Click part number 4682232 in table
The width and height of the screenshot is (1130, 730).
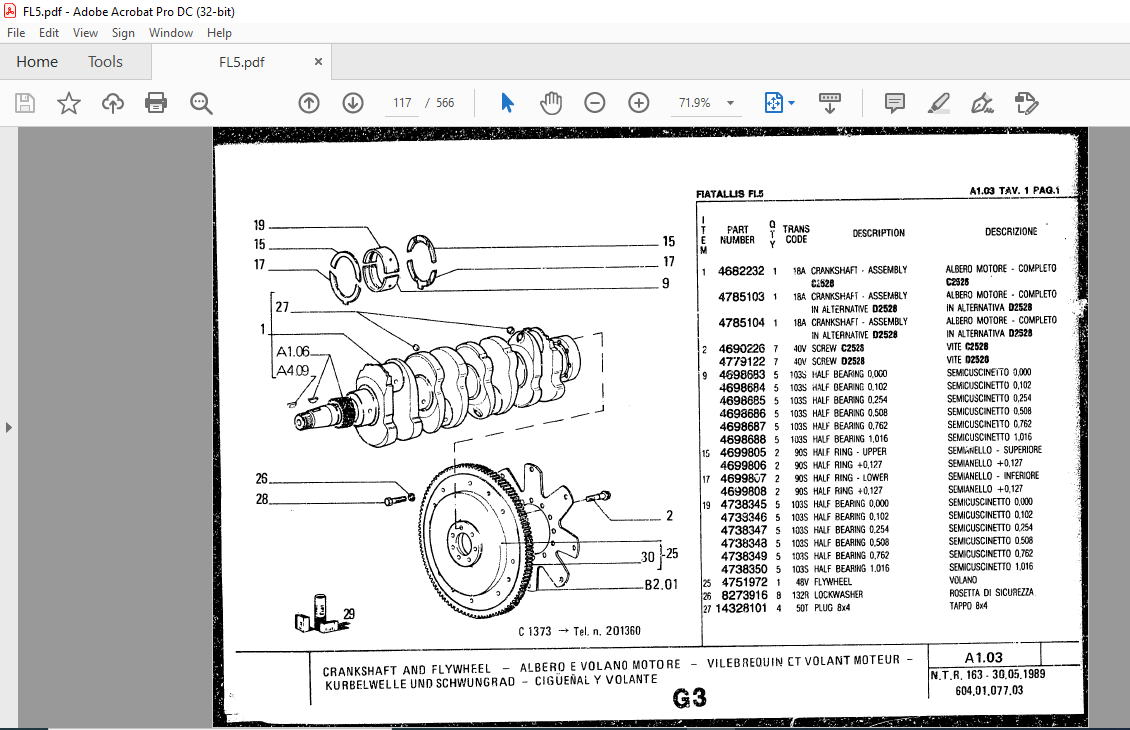pyautogui.click(x=741, y=271)
